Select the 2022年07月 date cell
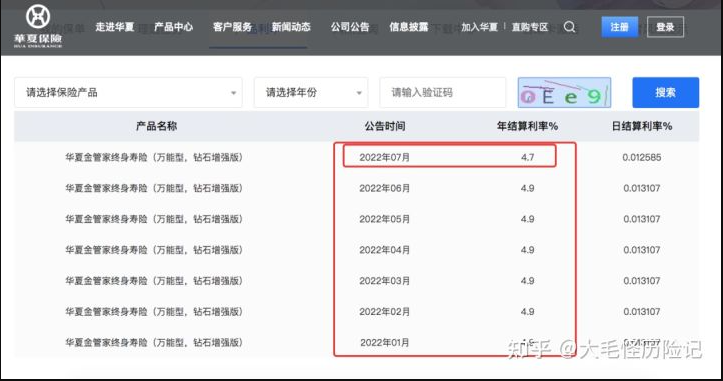This screenshot has height=381, width=723. pos(385,157)
